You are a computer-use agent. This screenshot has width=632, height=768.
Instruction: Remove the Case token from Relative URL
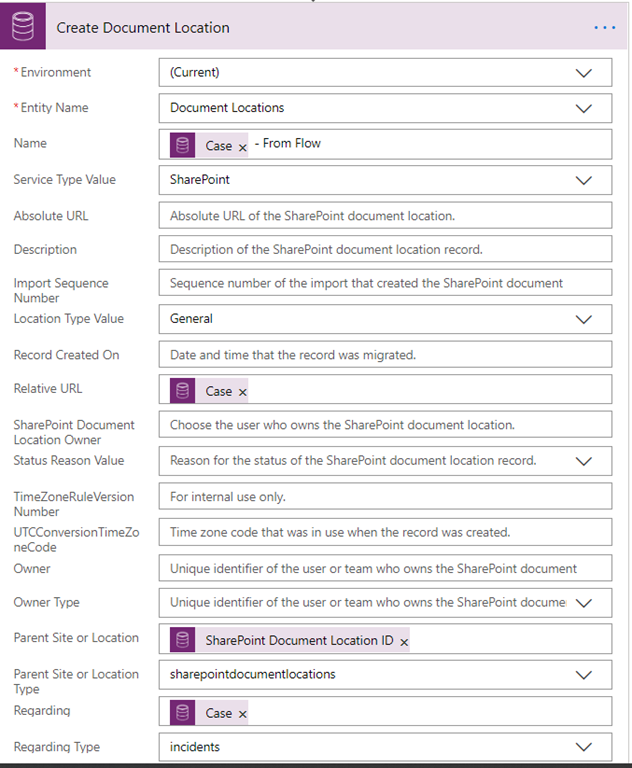(x=243, y=392)
